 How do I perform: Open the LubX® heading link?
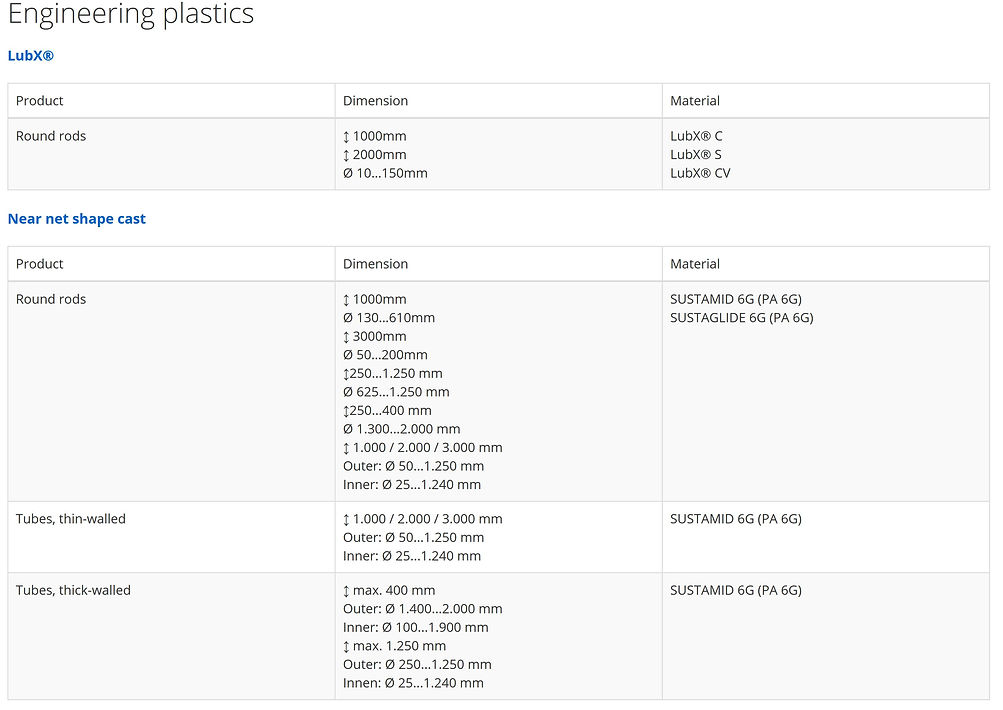31,56
